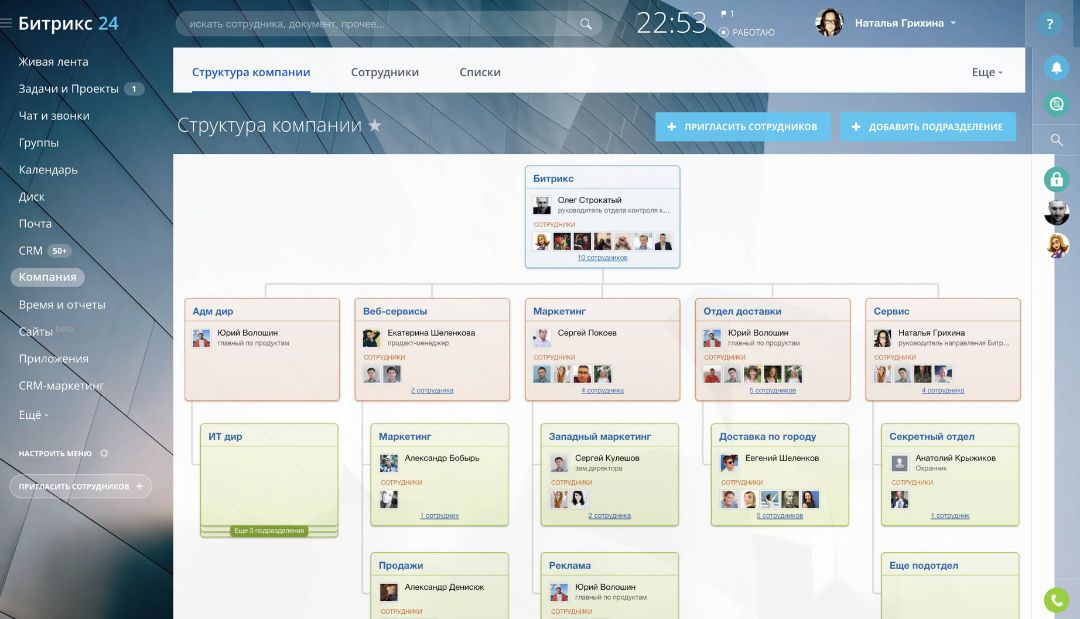Open Доставка по городу department title
The height and width of the screenshot is (619, 1080).
click(767, 437)
